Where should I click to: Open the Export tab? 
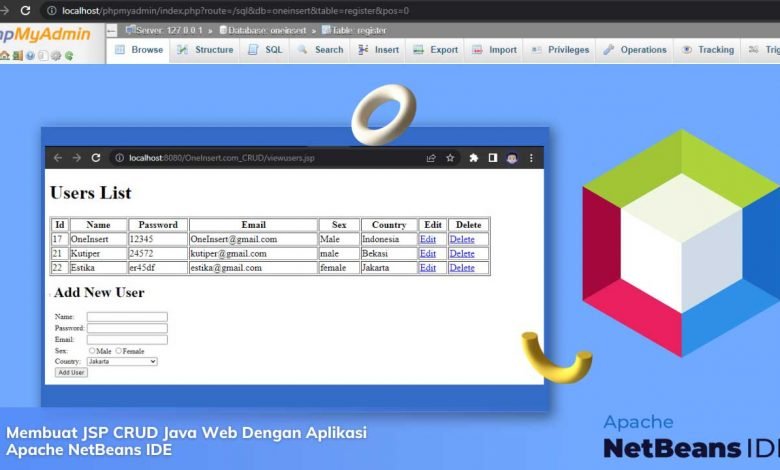click(x=436, y=50)
